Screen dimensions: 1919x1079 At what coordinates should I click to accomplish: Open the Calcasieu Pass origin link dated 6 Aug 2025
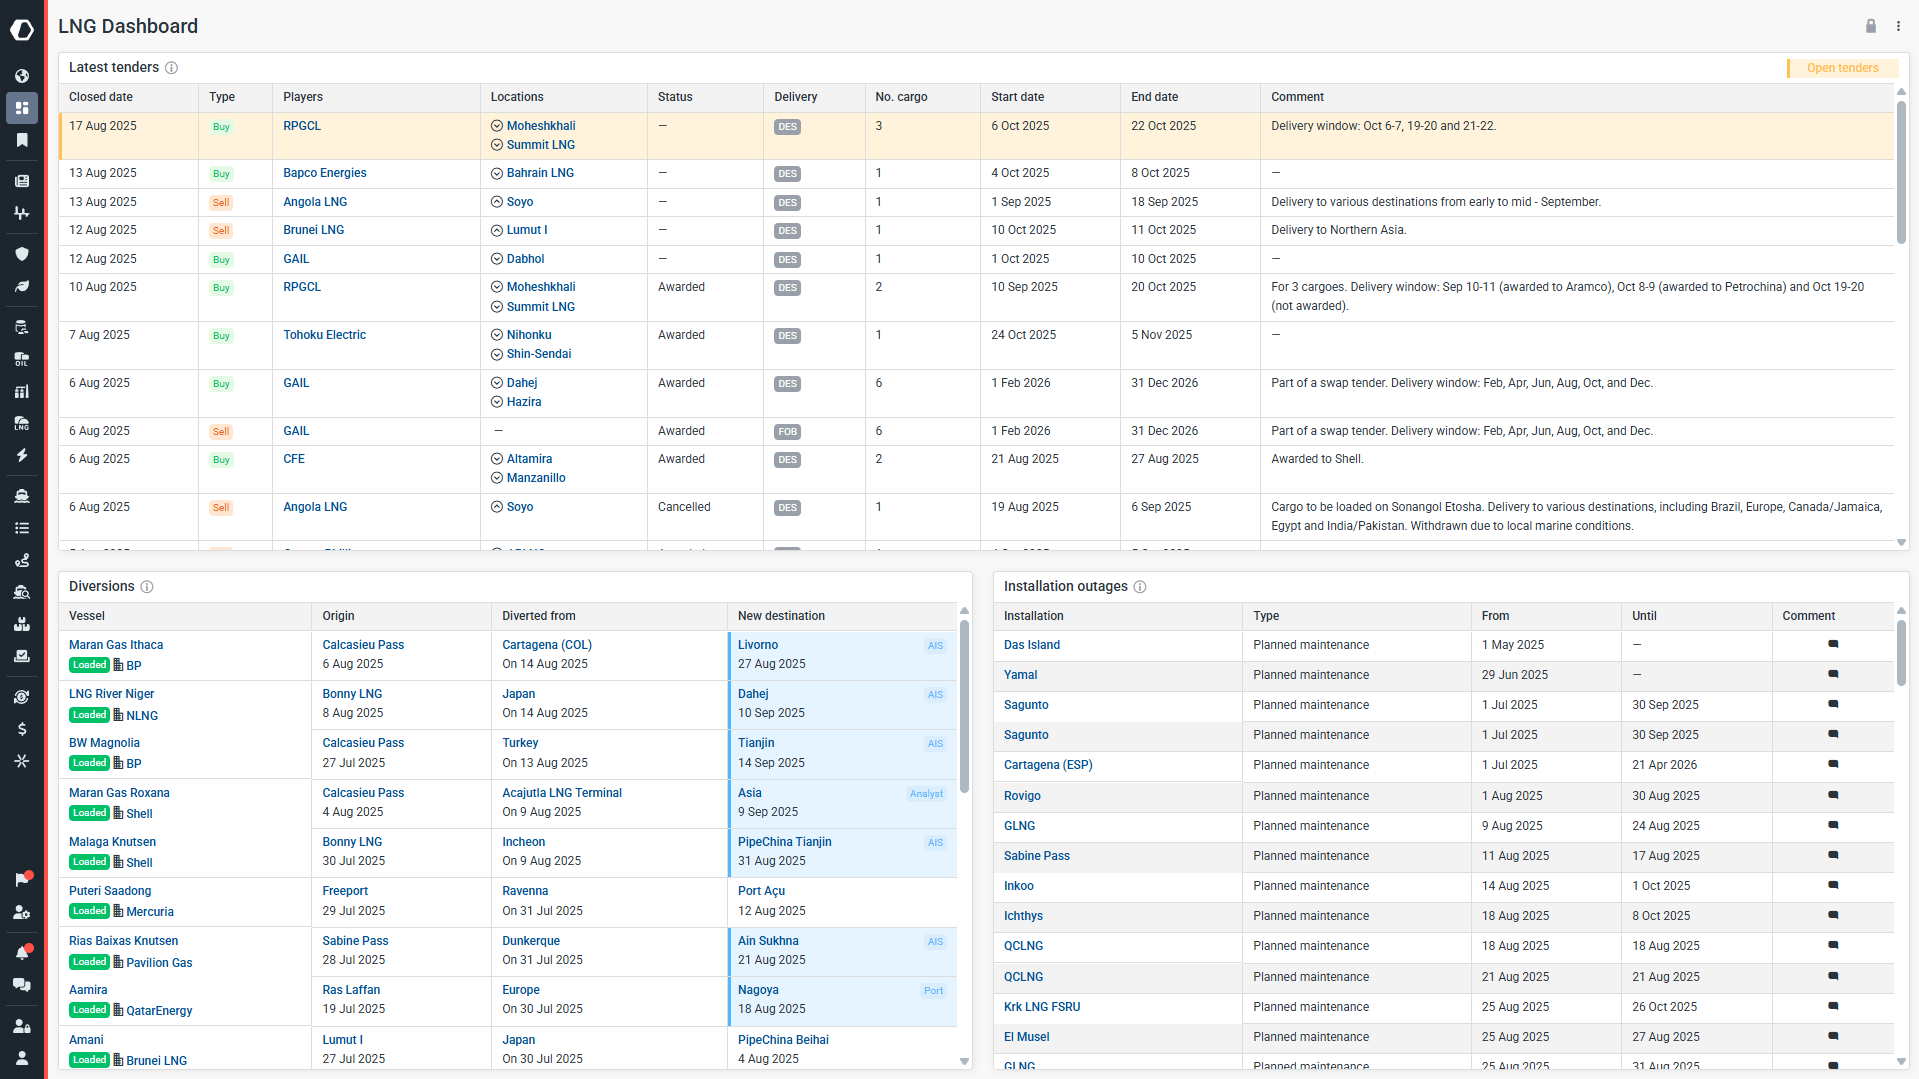[x=363, y=645]
